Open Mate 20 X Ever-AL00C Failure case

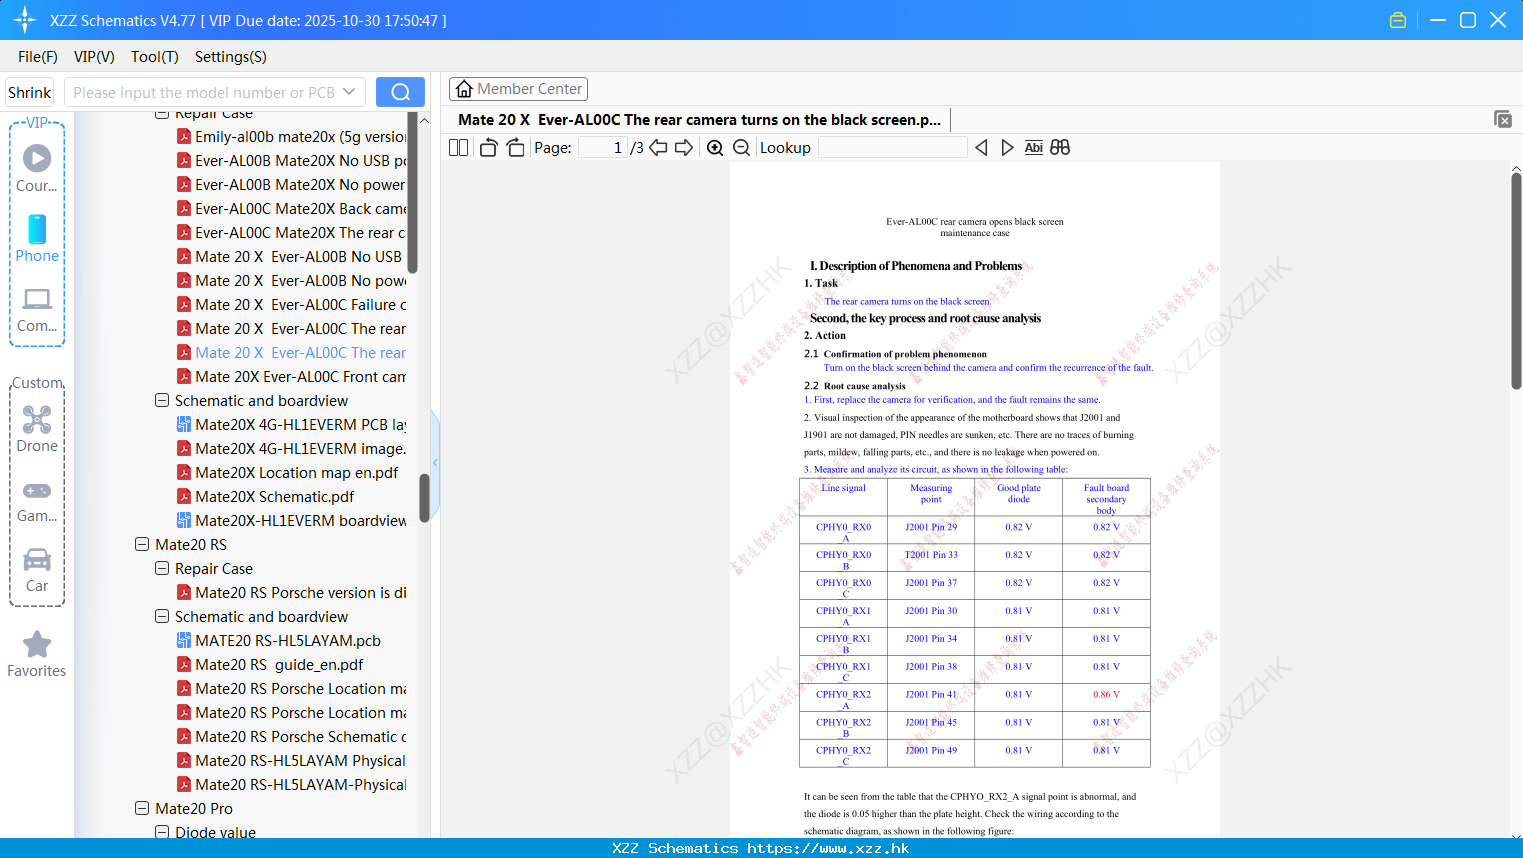point(291,304)
